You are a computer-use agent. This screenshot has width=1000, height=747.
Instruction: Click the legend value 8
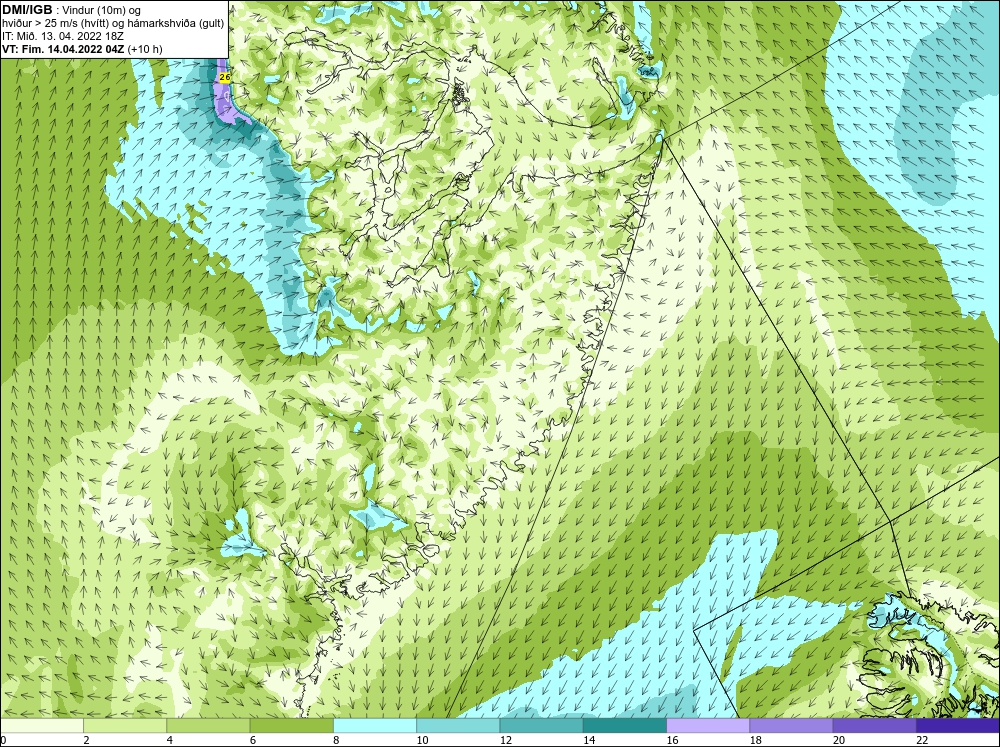[x=336, y=740]
